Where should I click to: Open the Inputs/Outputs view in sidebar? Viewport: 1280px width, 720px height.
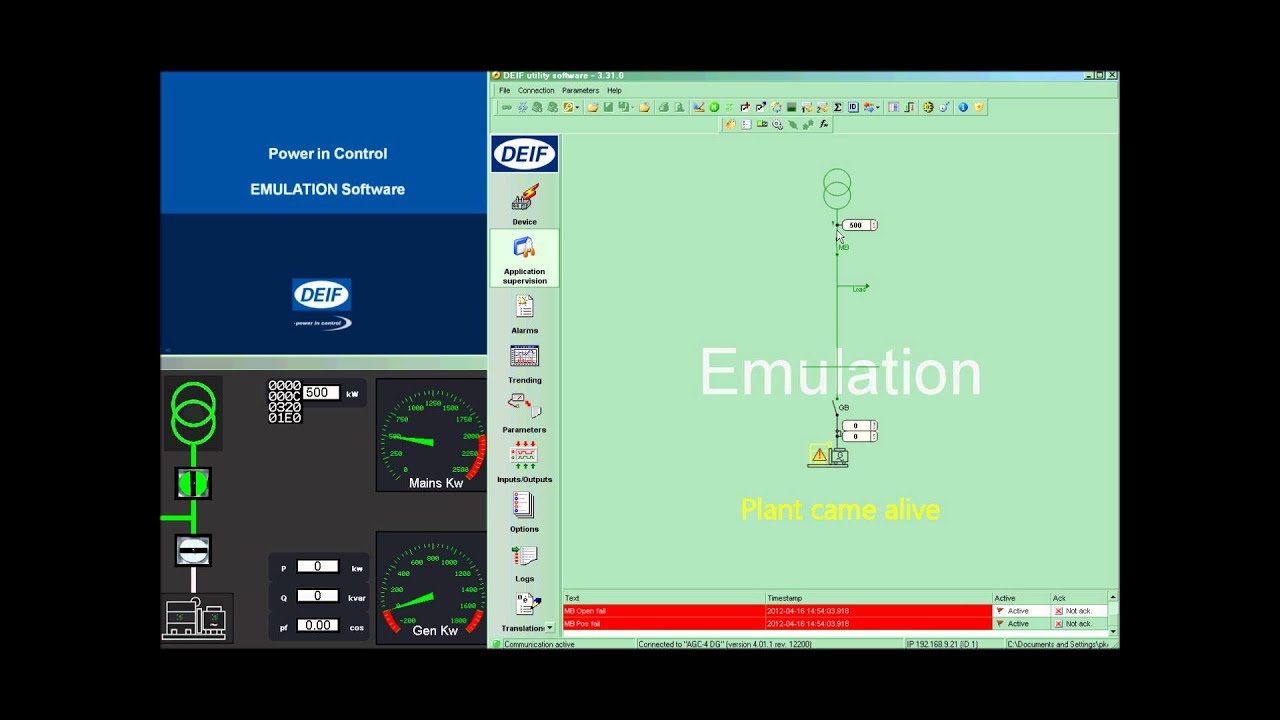coord(524,463)
